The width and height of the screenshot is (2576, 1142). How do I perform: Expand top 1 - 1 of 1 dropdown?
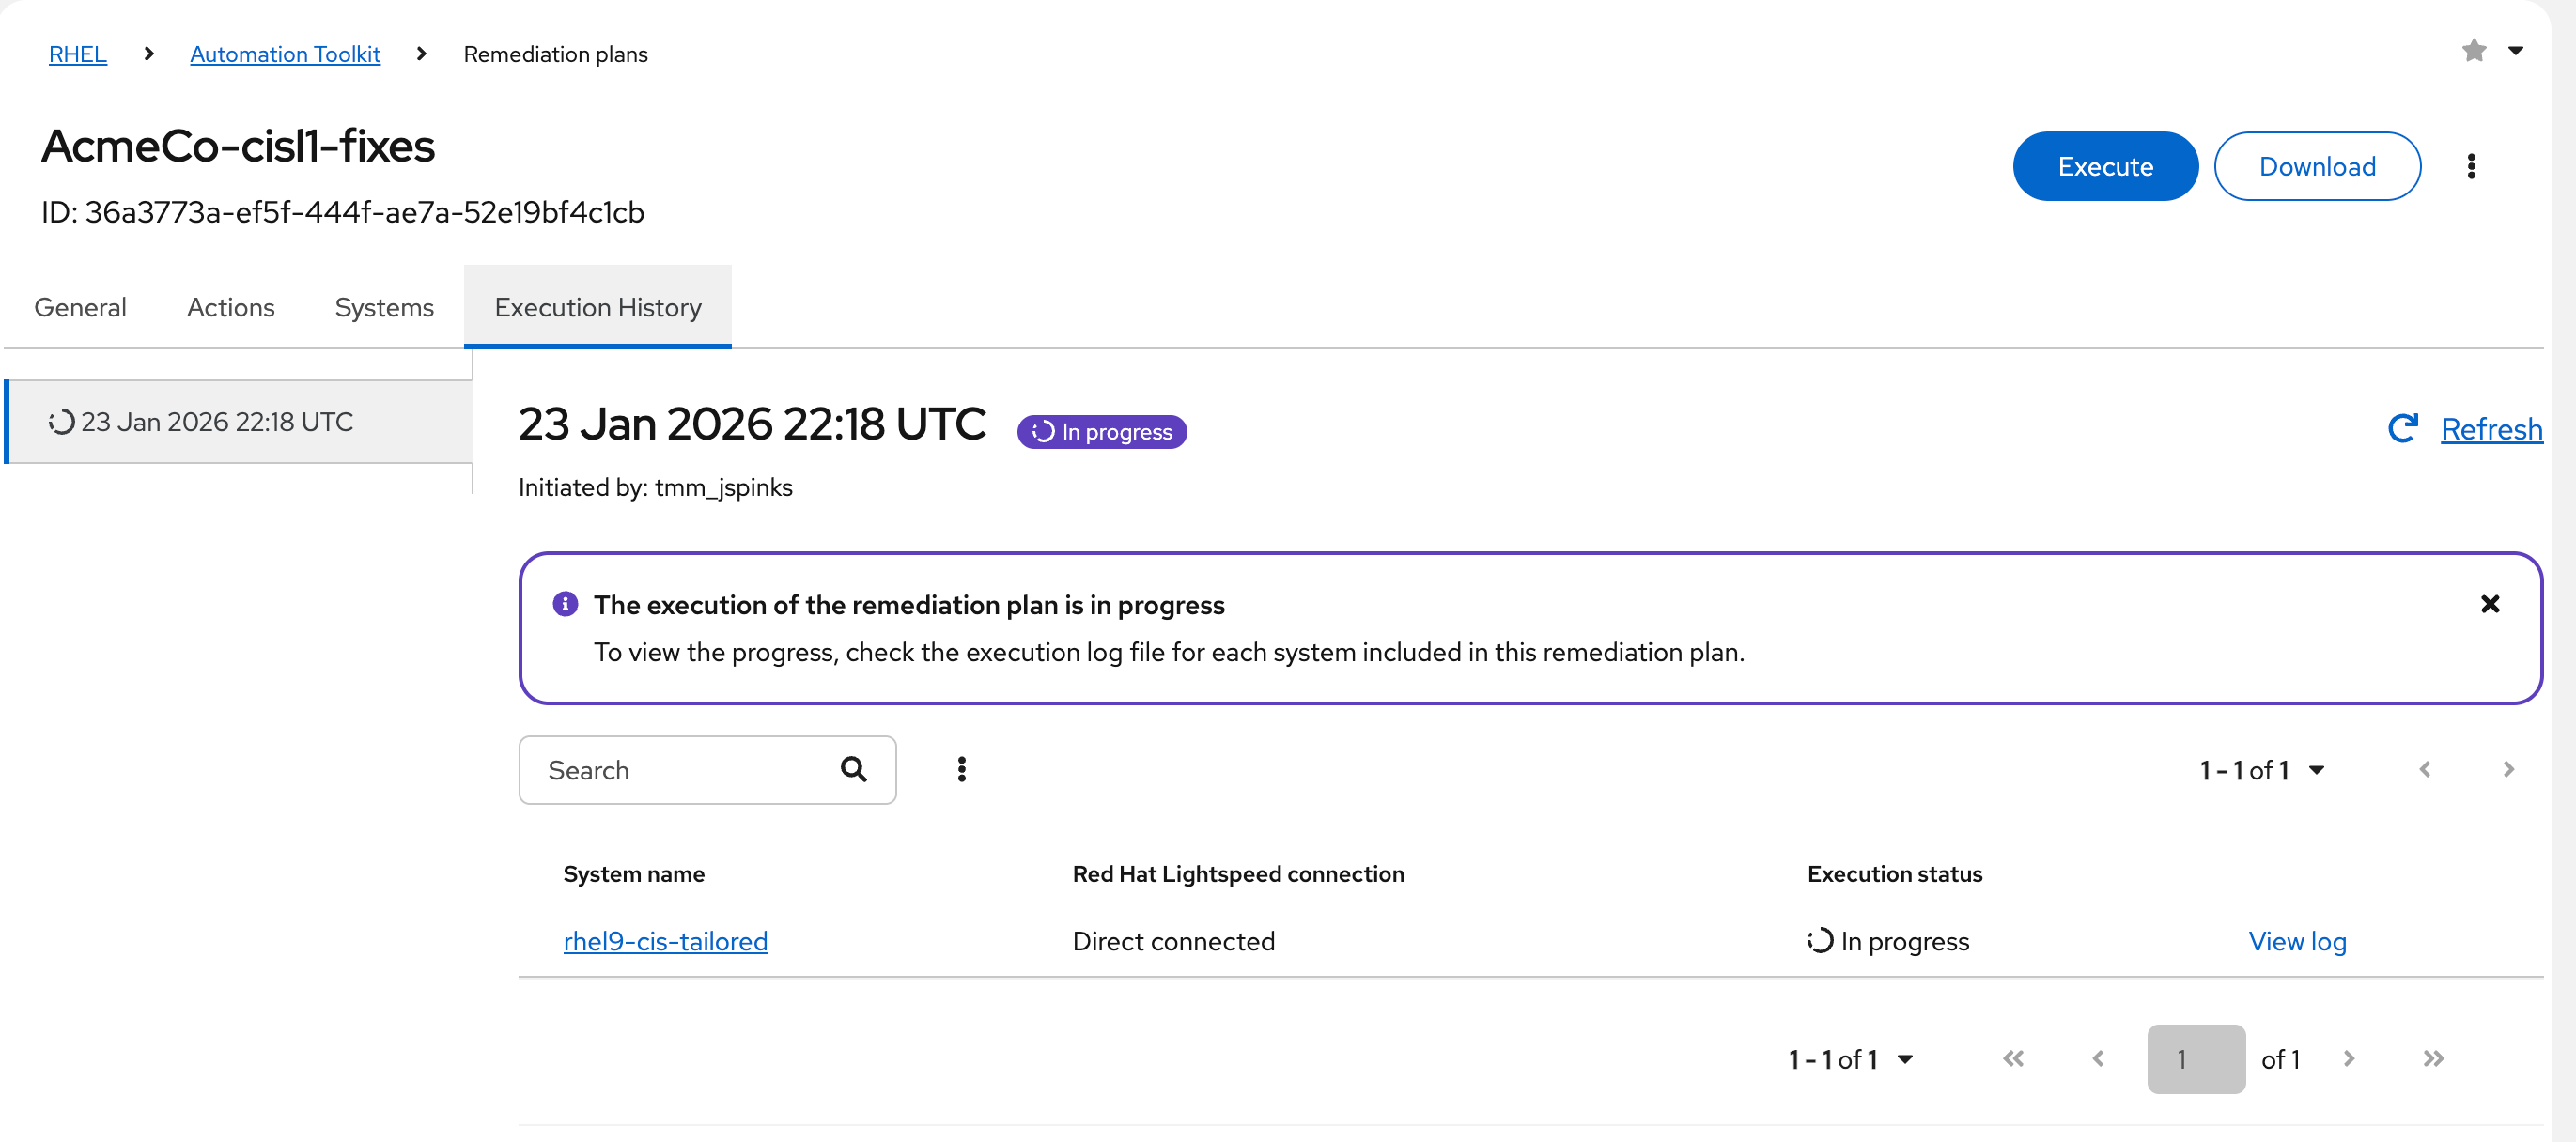pyautogui.click(x=2262, y=770)
